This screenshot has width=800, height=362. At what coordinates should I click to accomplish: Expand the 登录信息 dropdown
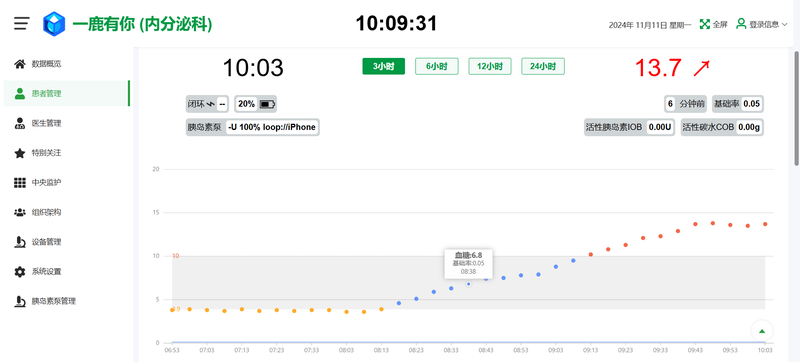(x=762, y=24)
